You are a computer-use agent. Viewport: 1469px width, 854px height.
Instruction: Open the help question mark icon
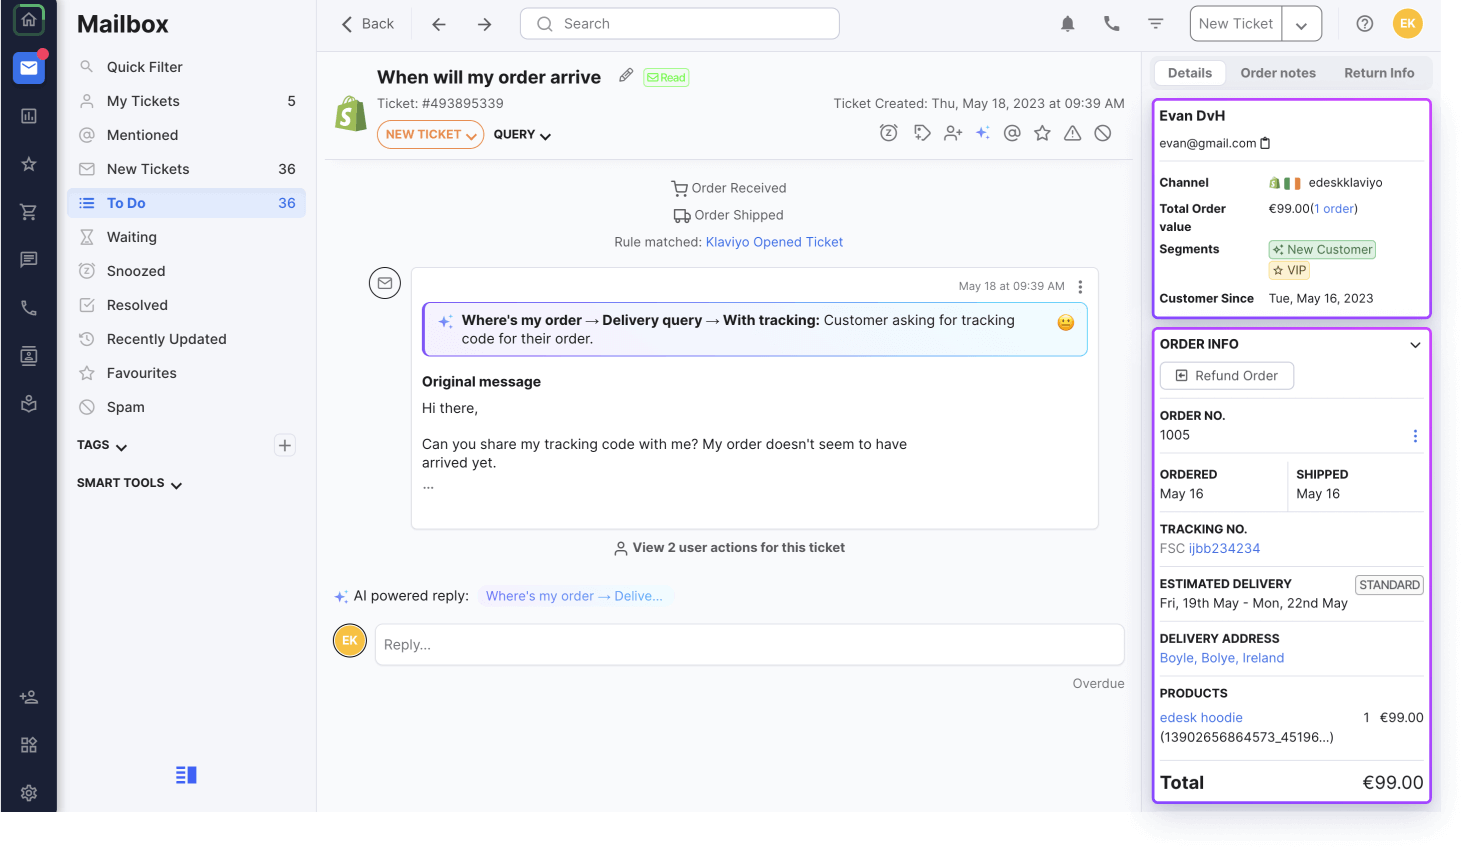coord(1364,24)
